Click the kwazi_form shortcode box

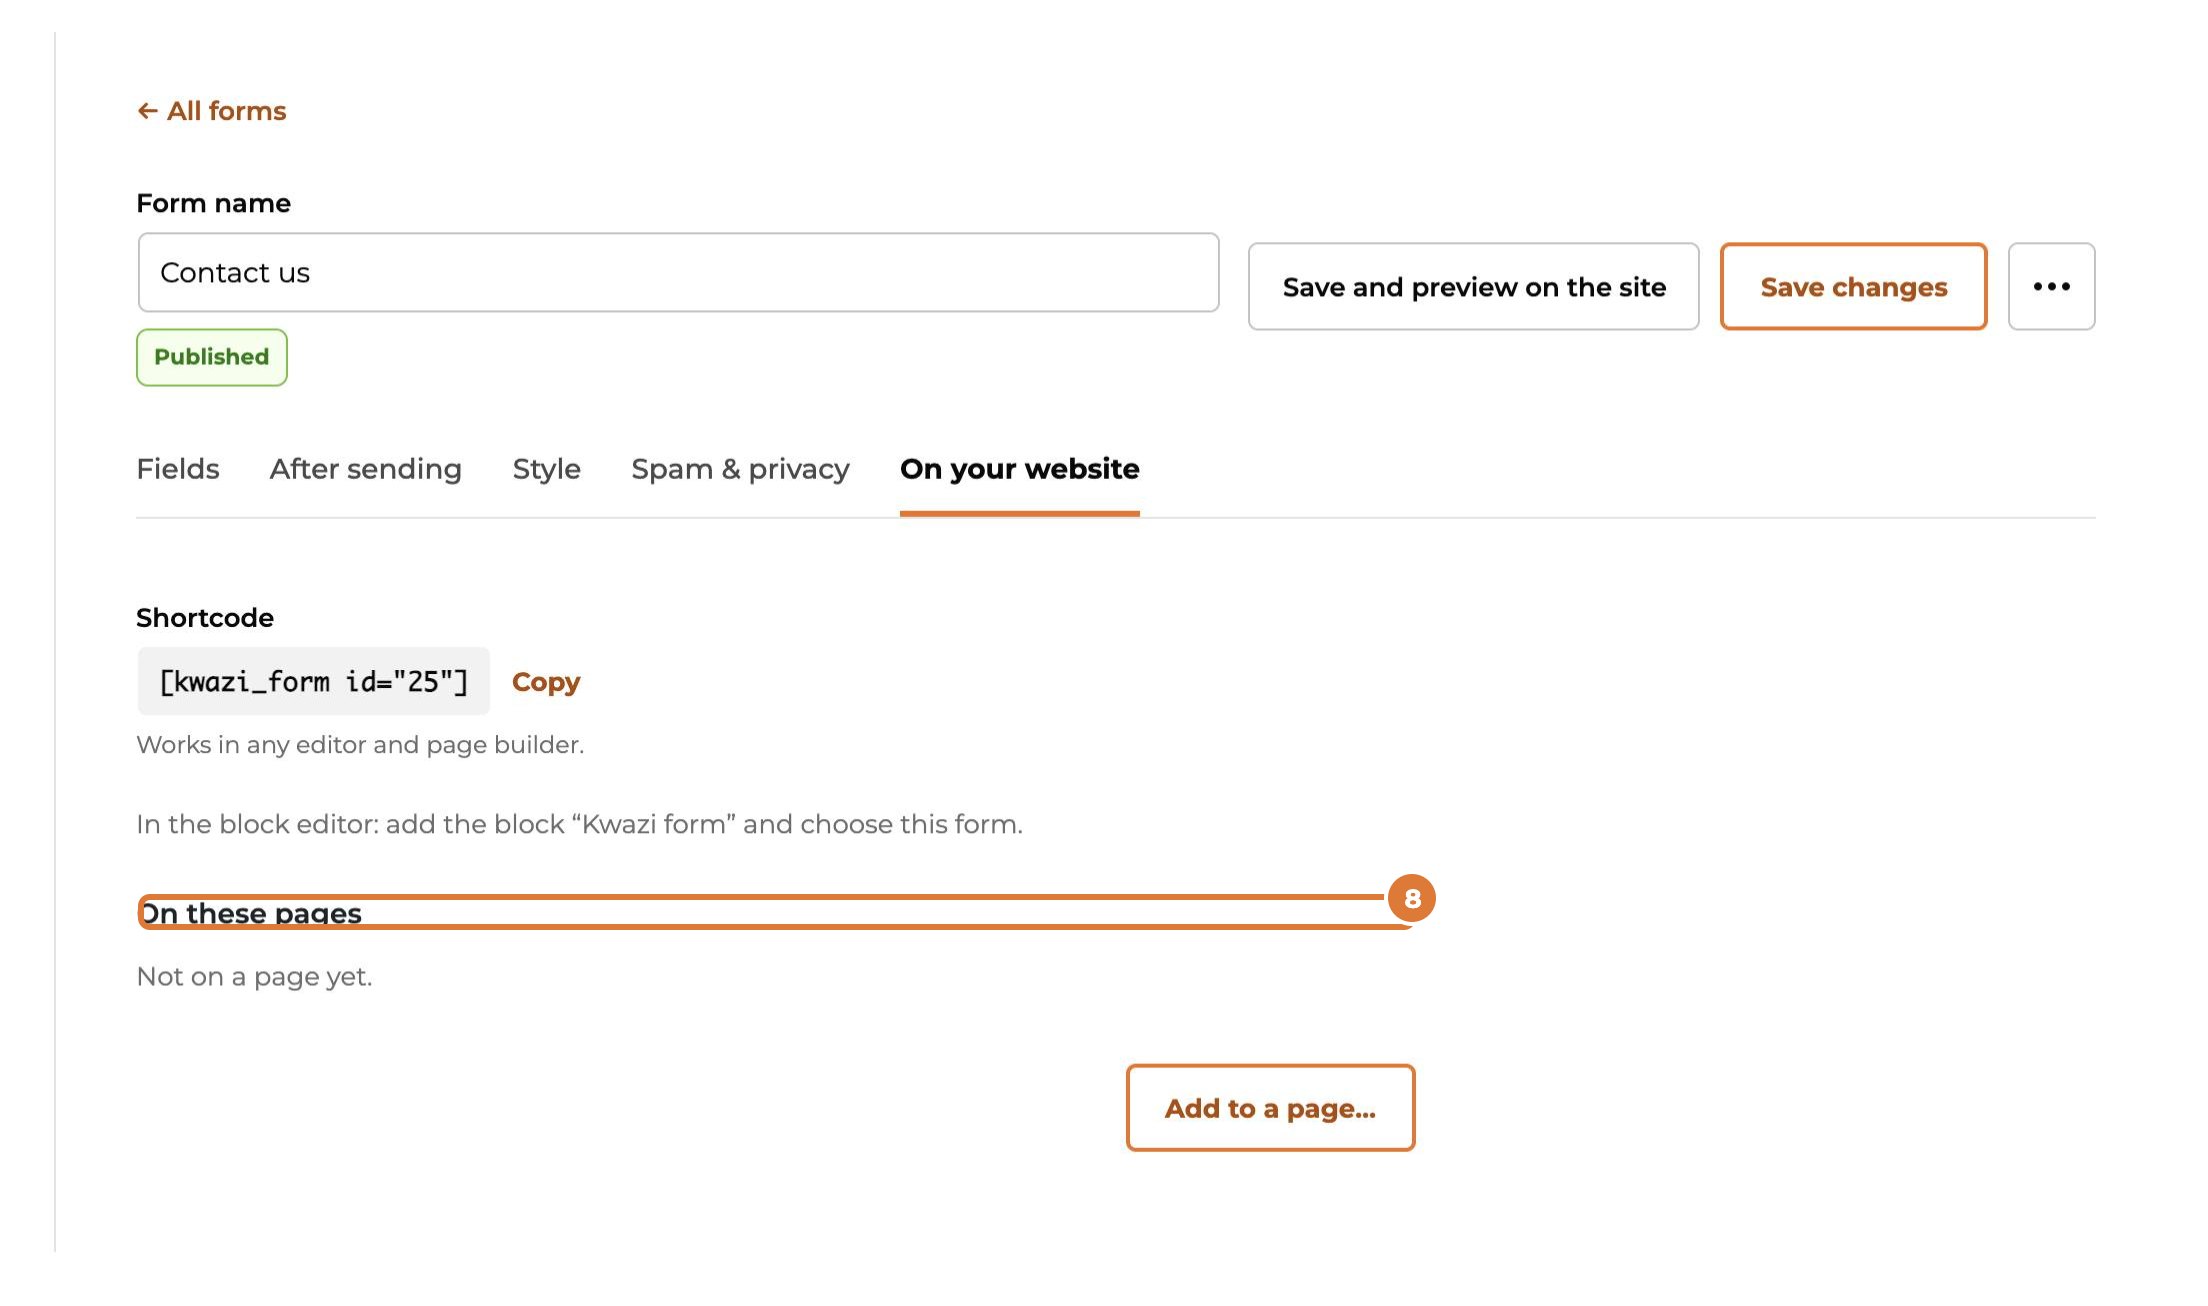click(x=314, y=681)
